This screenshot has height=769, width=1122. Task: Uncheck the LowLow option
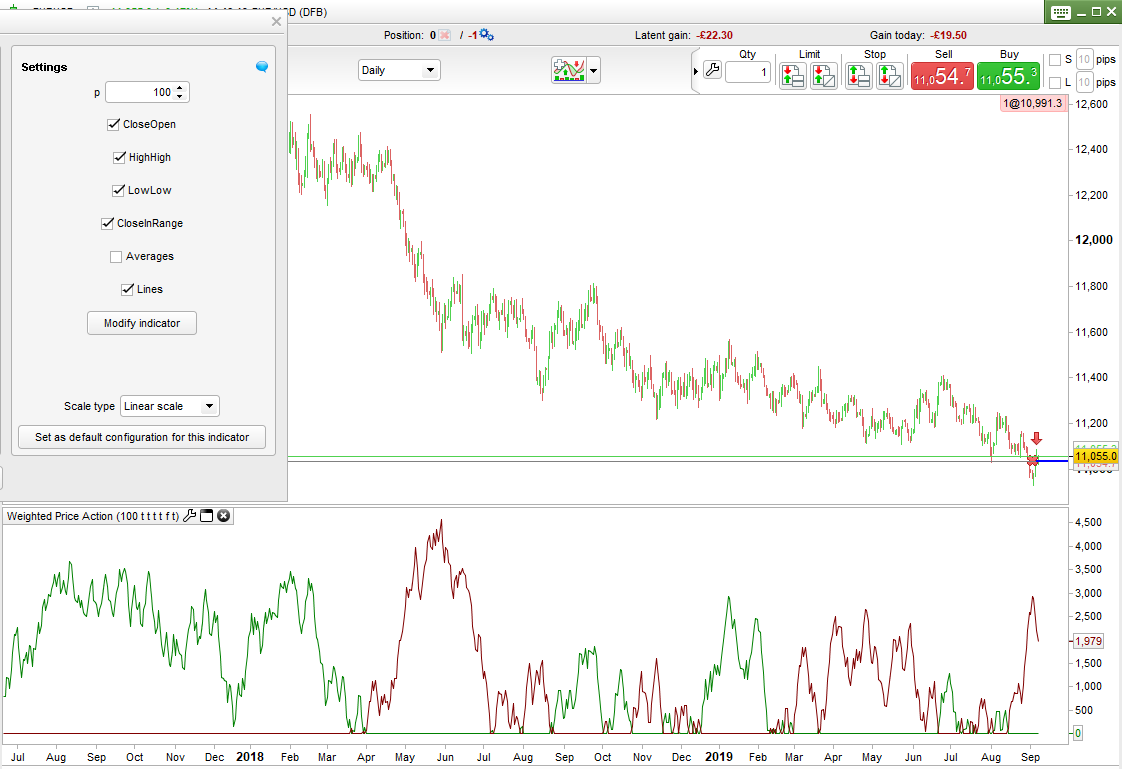coord(119,190)
